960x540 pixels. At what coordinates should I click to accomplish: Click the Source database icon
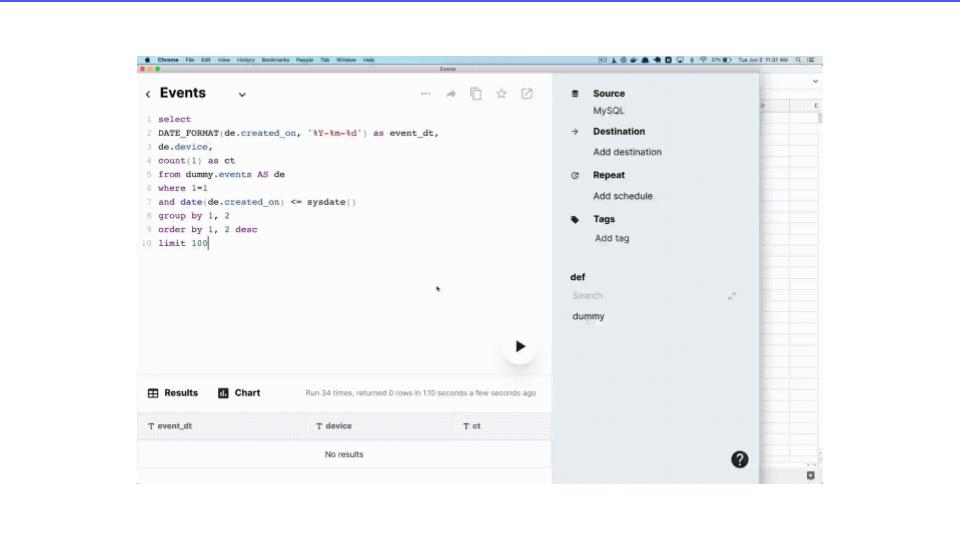[x=575, y=94]
